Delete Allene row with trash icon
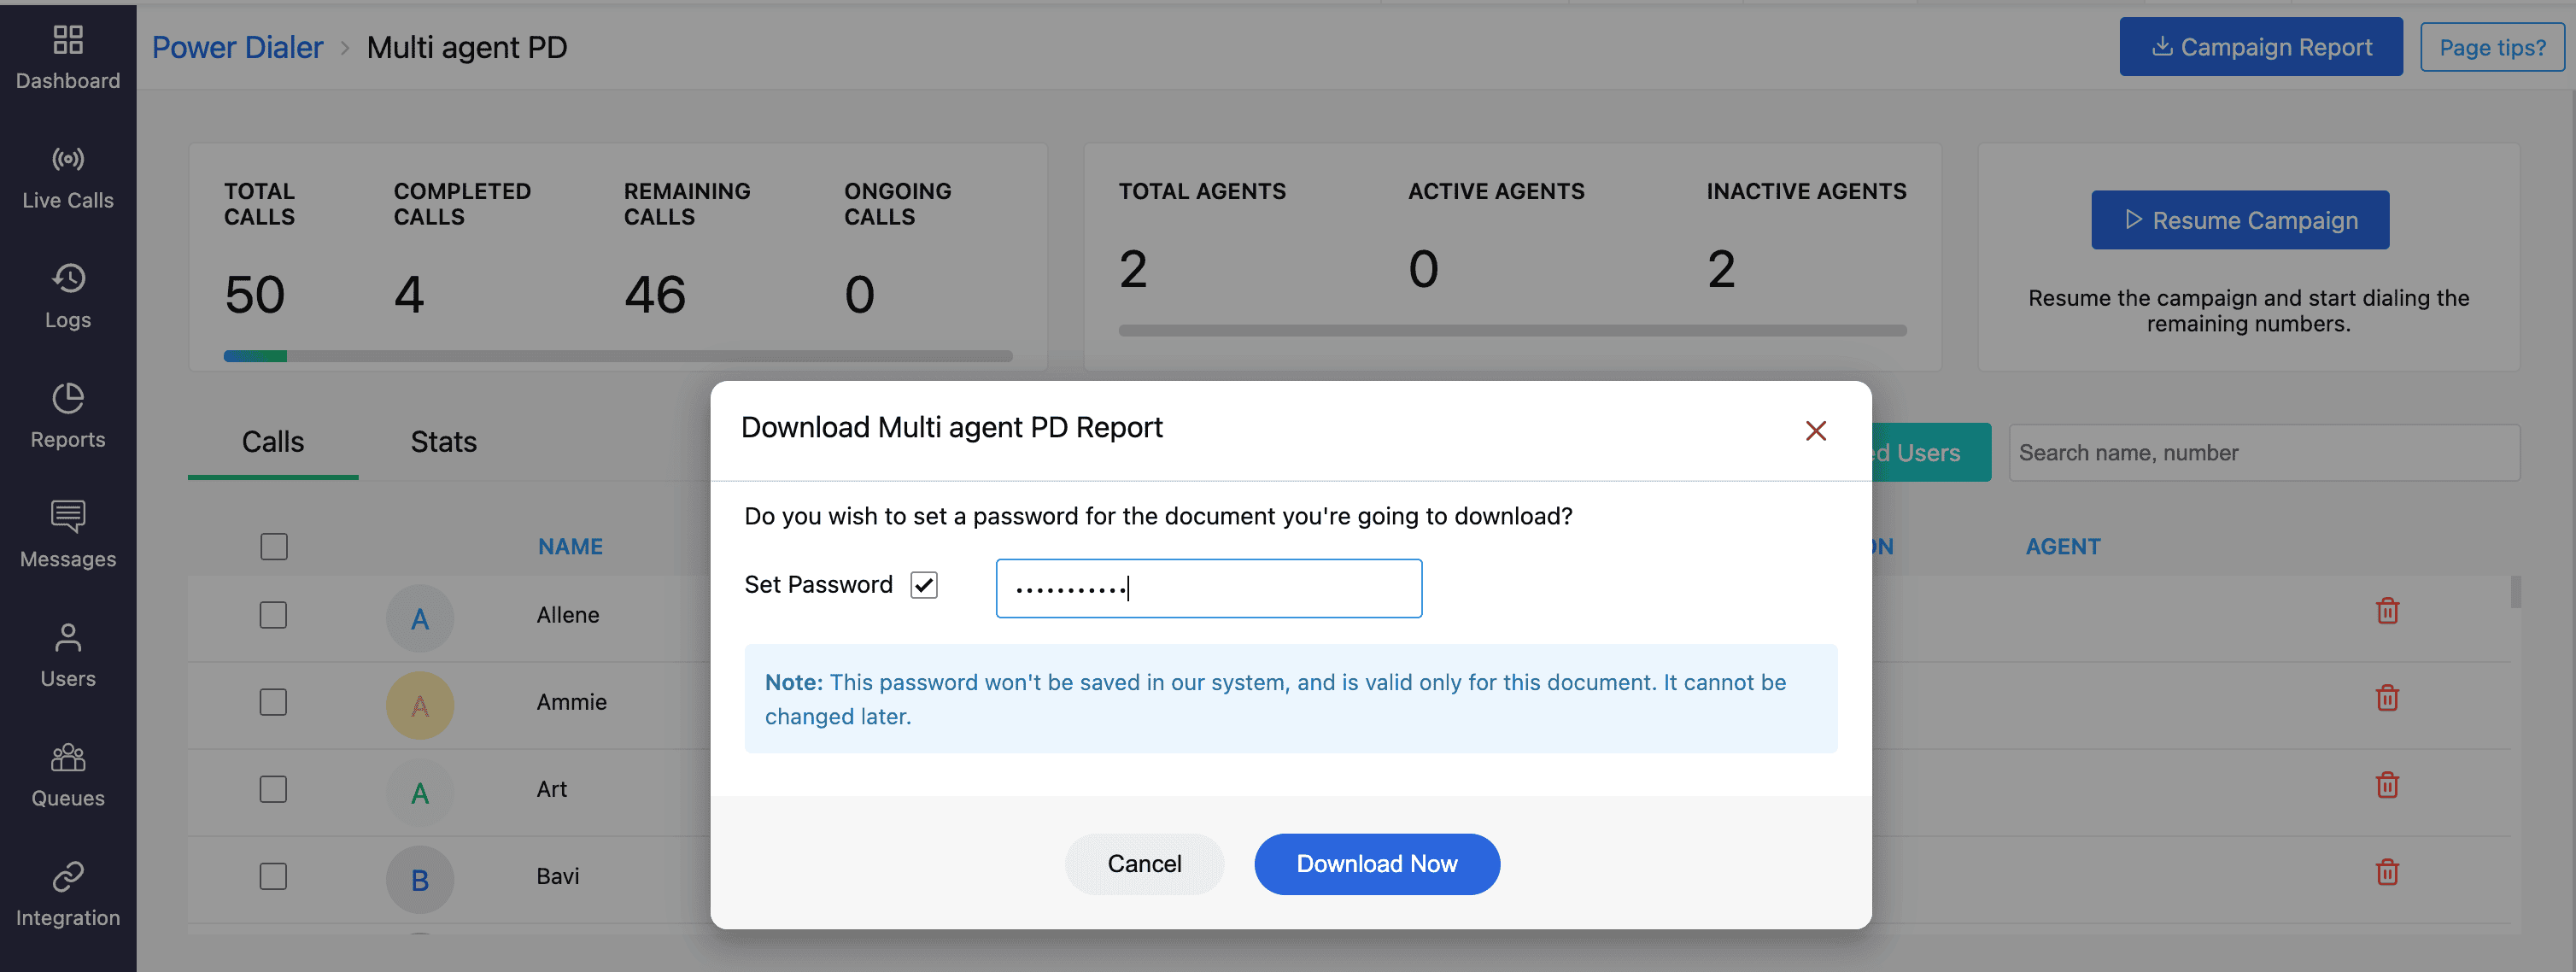 (2386, 610)
